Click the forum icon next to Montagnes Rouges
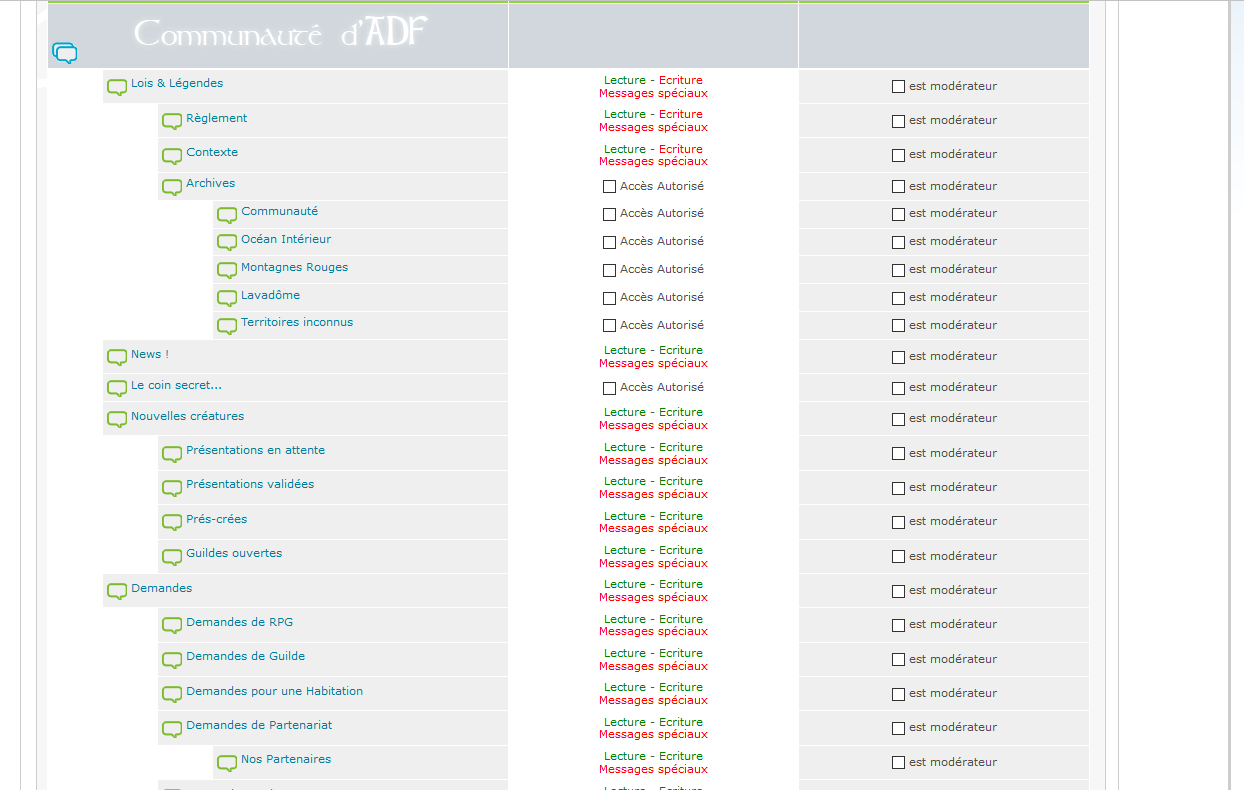This screenshot has width=1244, height=790. (x=227, y=272)
